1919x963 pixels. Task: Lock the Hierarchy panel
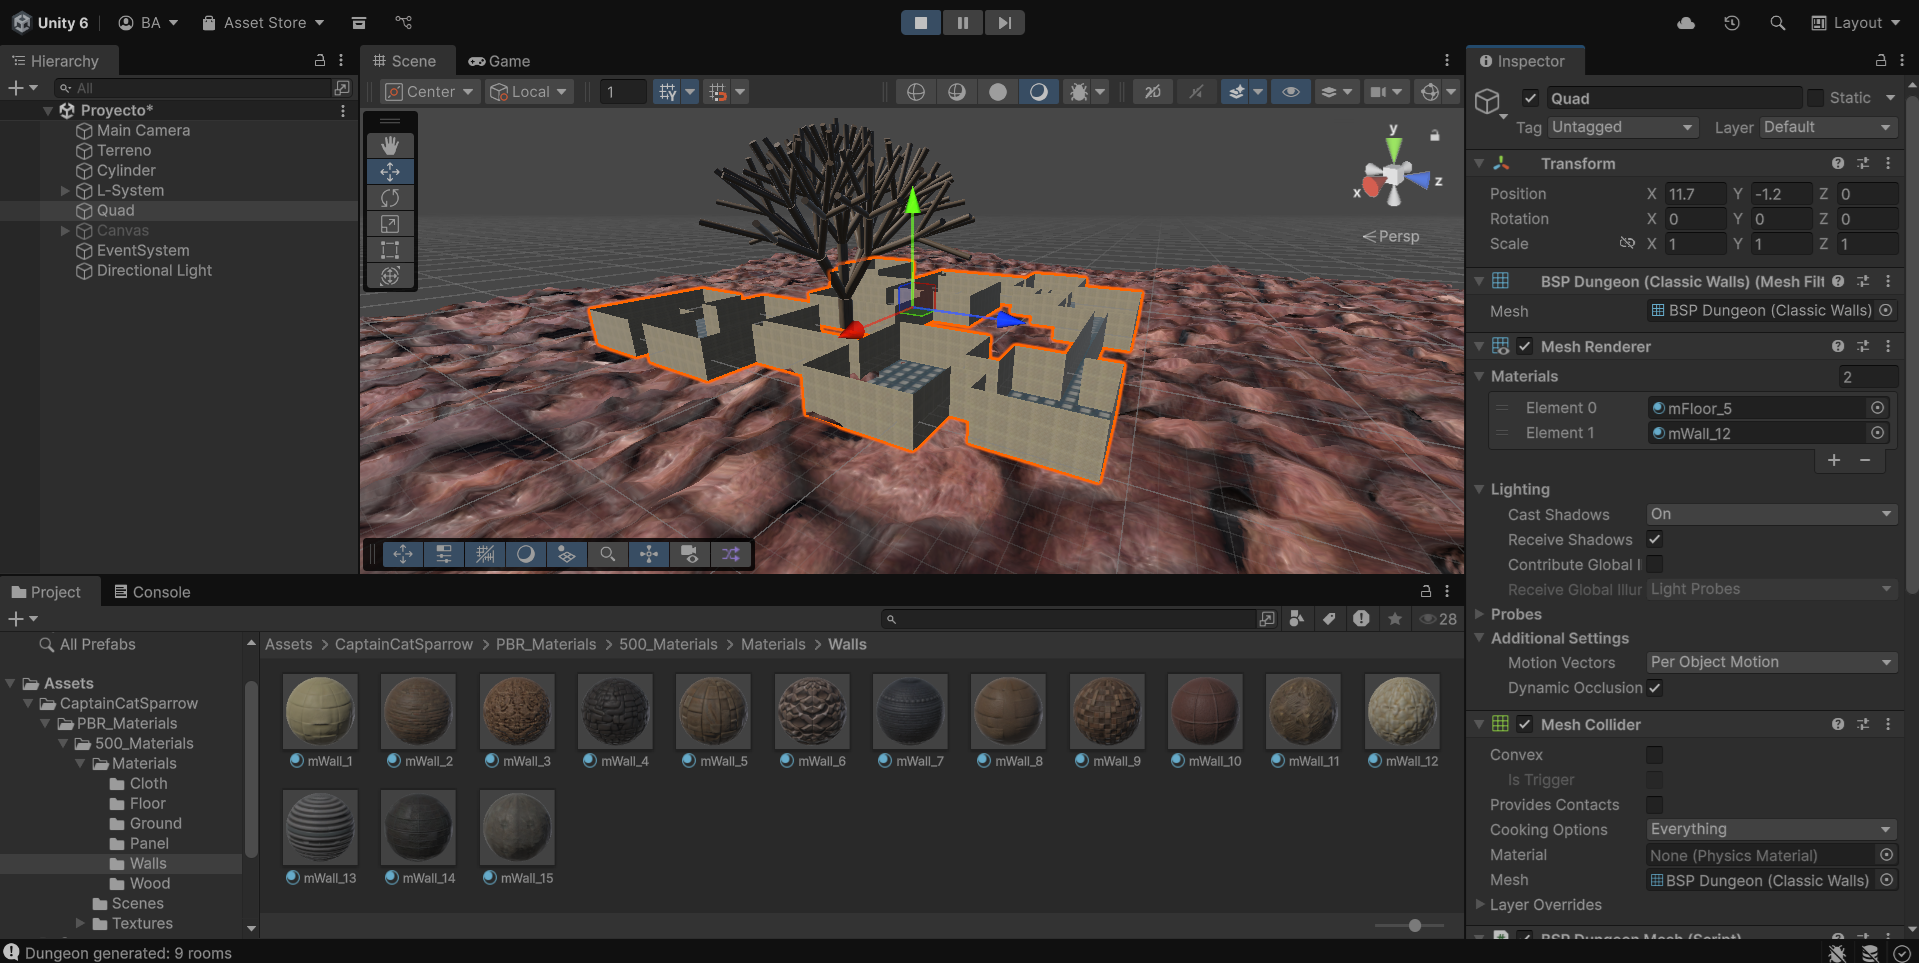(x=320, y=61)
